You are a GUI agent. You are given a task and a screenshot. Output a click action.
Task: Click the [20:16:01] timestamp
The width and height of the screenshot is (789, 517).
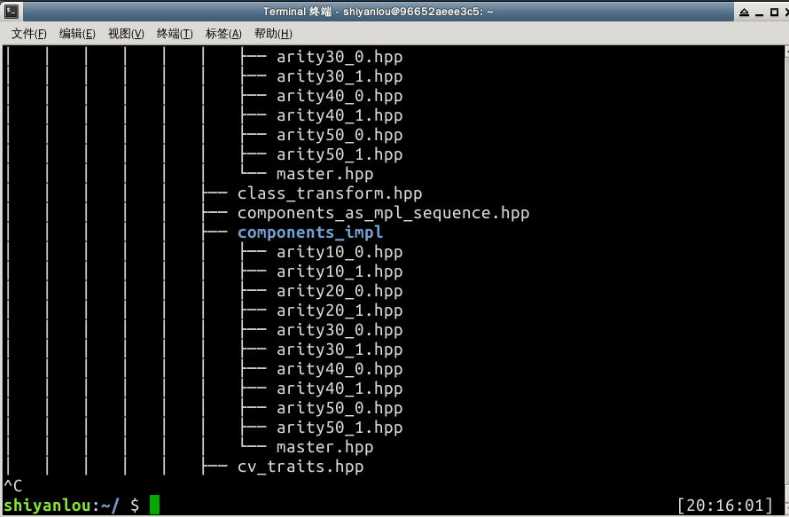pyautogui.click(x=725, y=505)
